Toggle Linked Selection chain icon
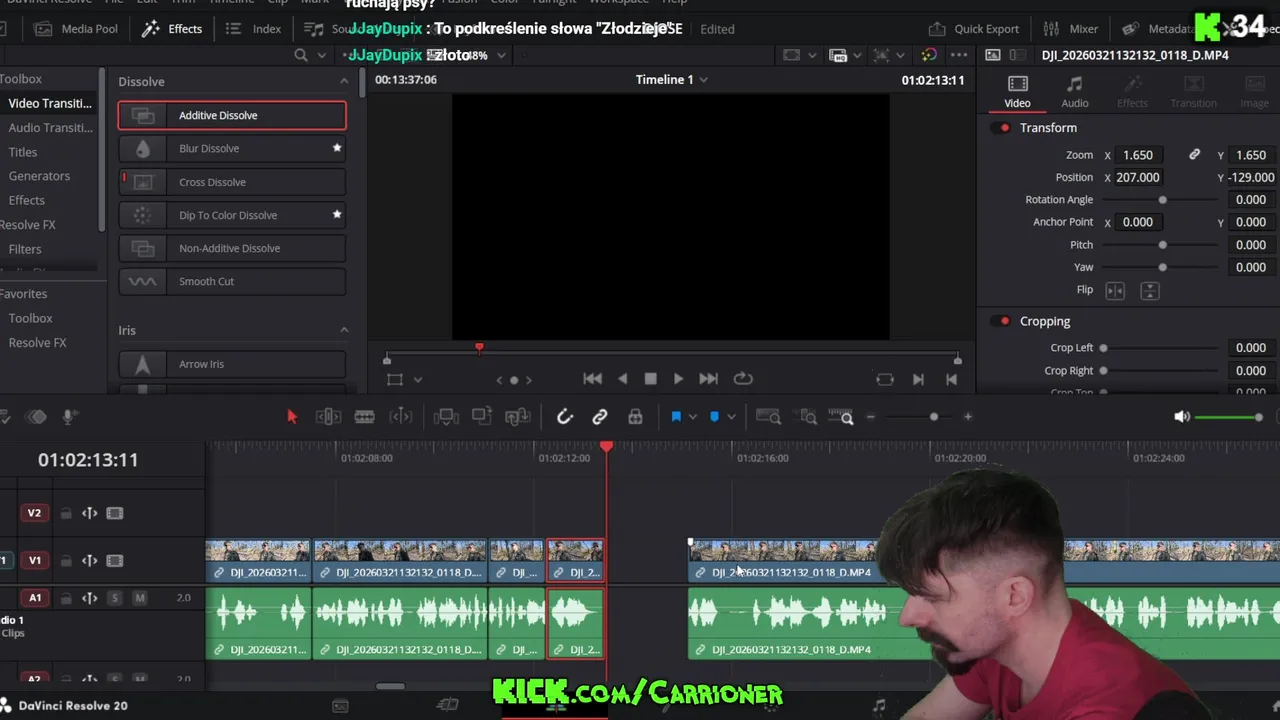This screenshot has height=720, width=1280. 600,417
